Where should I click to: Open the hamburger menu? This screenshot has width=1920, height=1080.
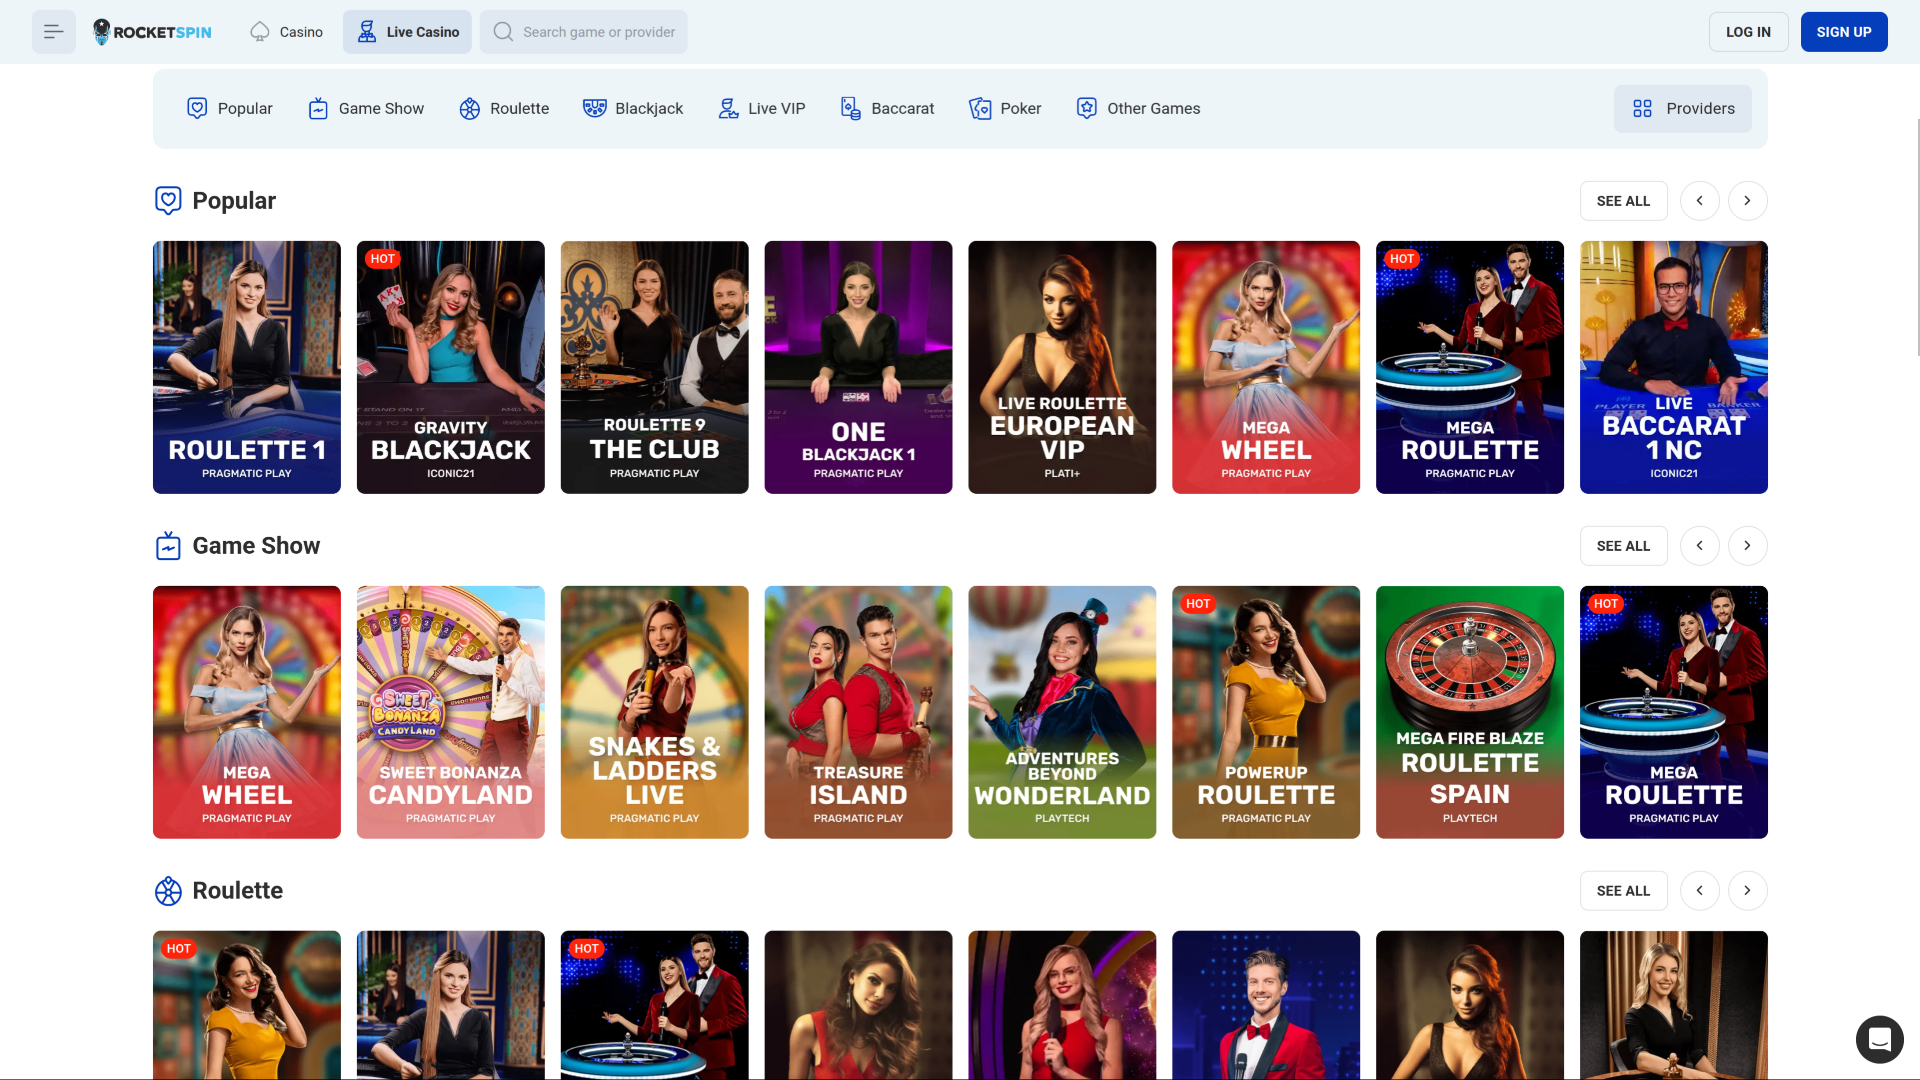[53, 31]
